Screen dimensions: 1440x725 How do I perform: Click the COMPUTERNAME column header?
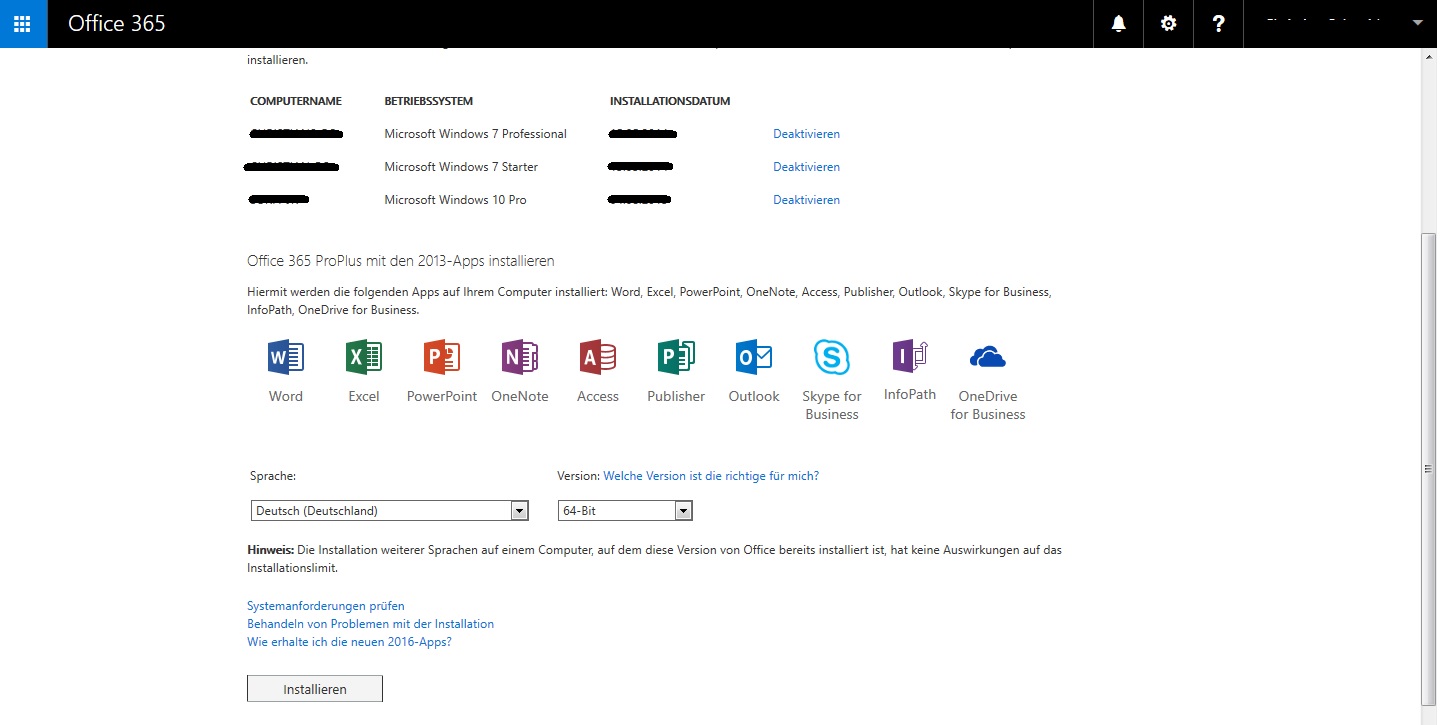click(x=296, y=102)
